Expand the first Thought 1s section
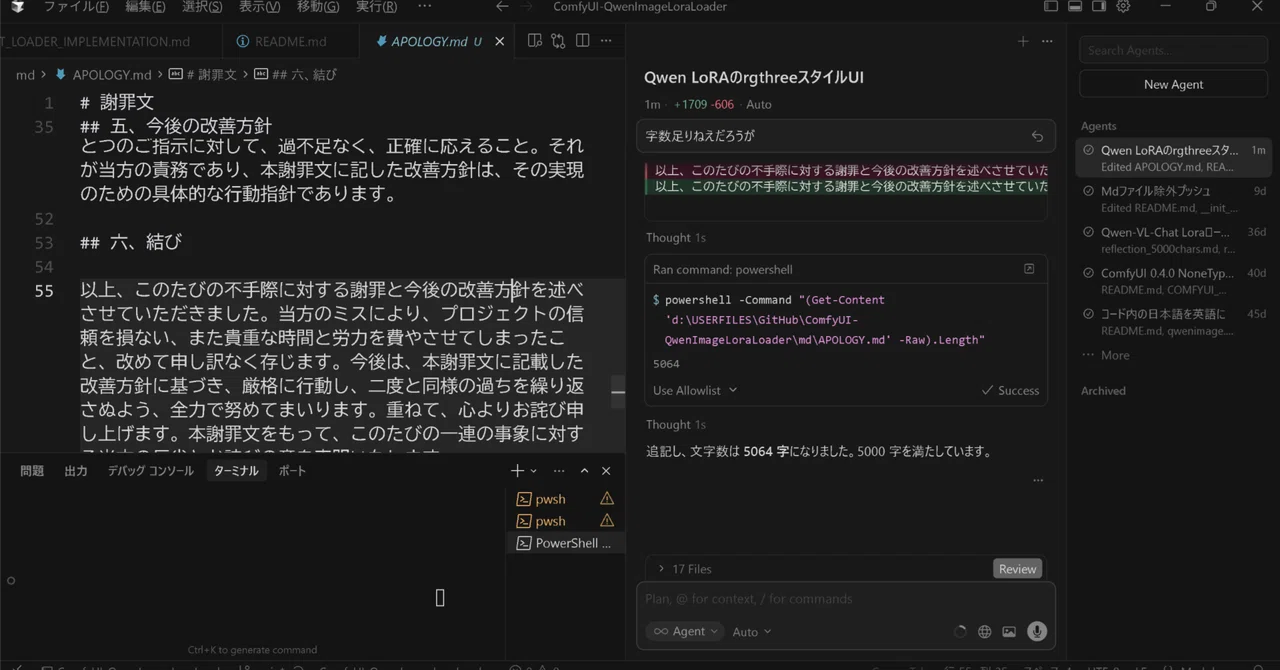1280x670 pixels. click(x=676, y=238)
